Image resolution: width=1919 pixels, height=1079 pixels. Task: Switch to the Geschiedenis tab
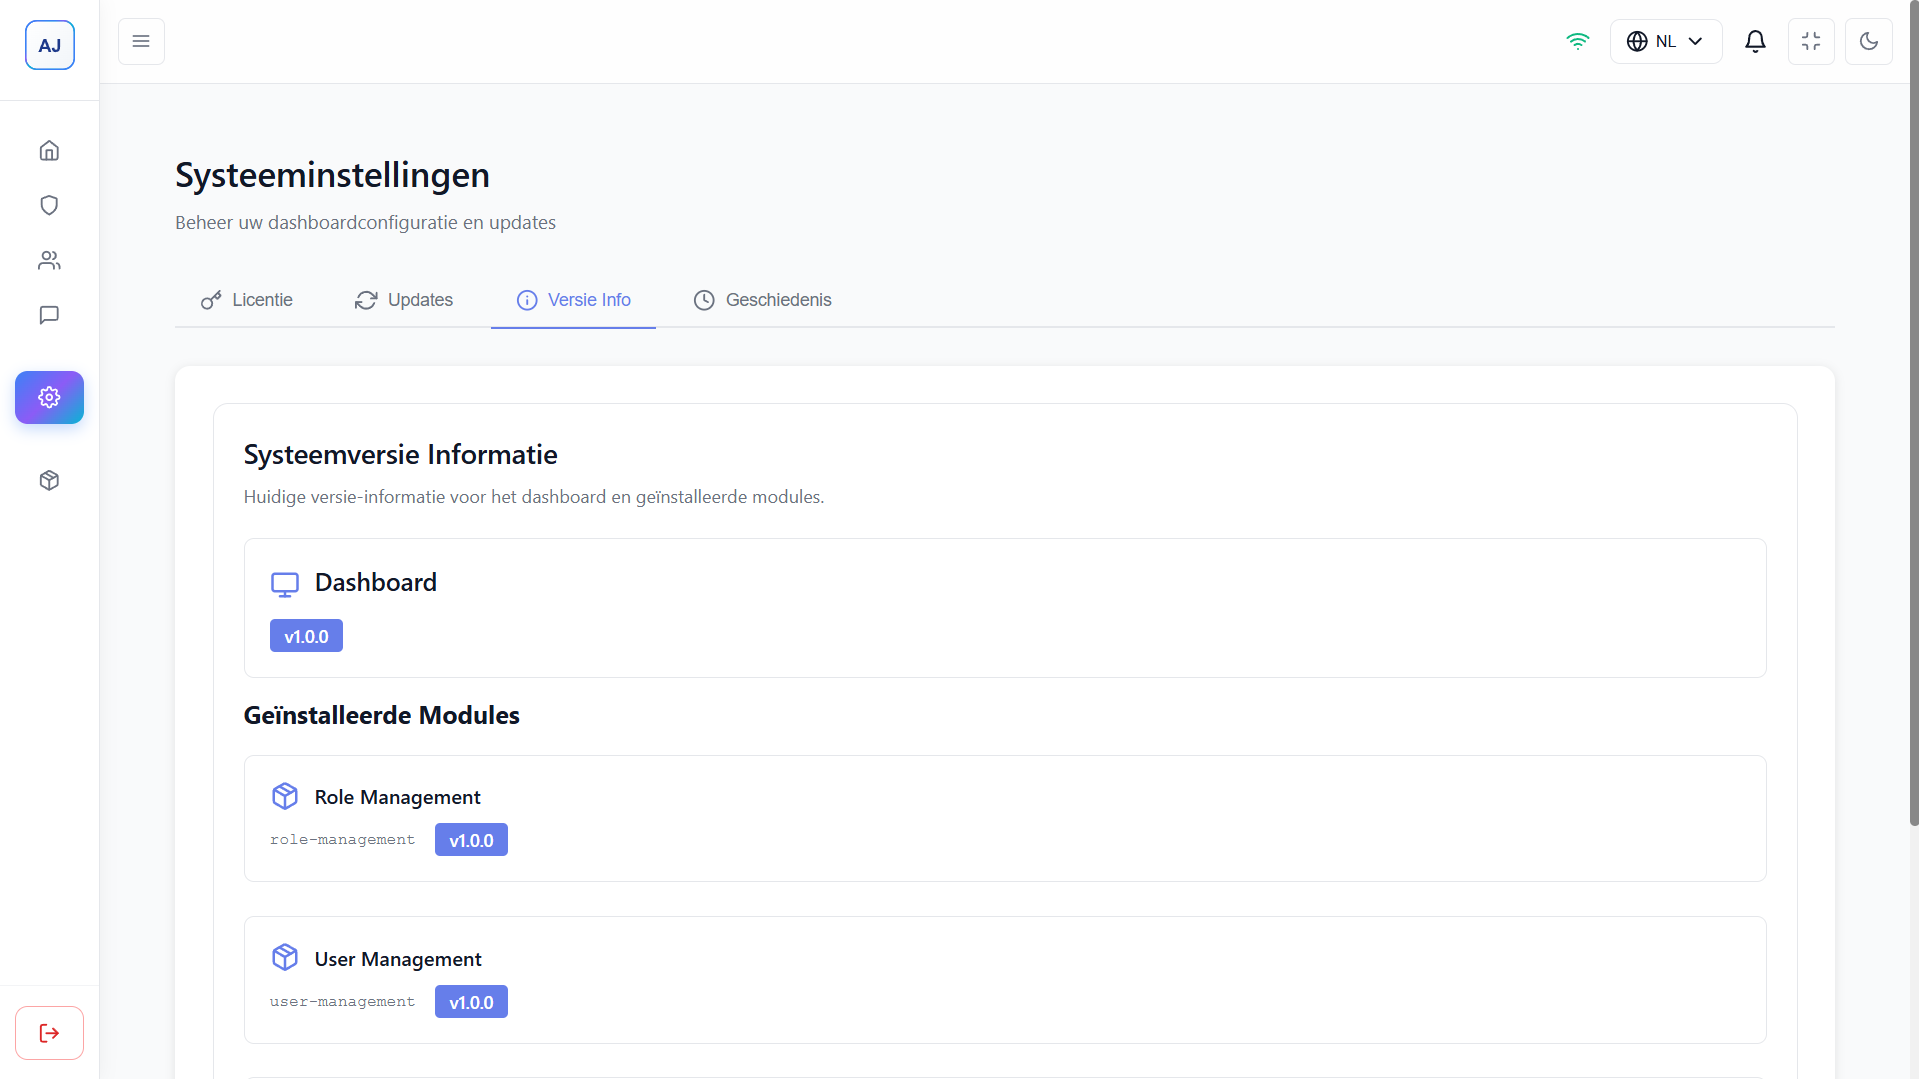click(x=762, y=300)
